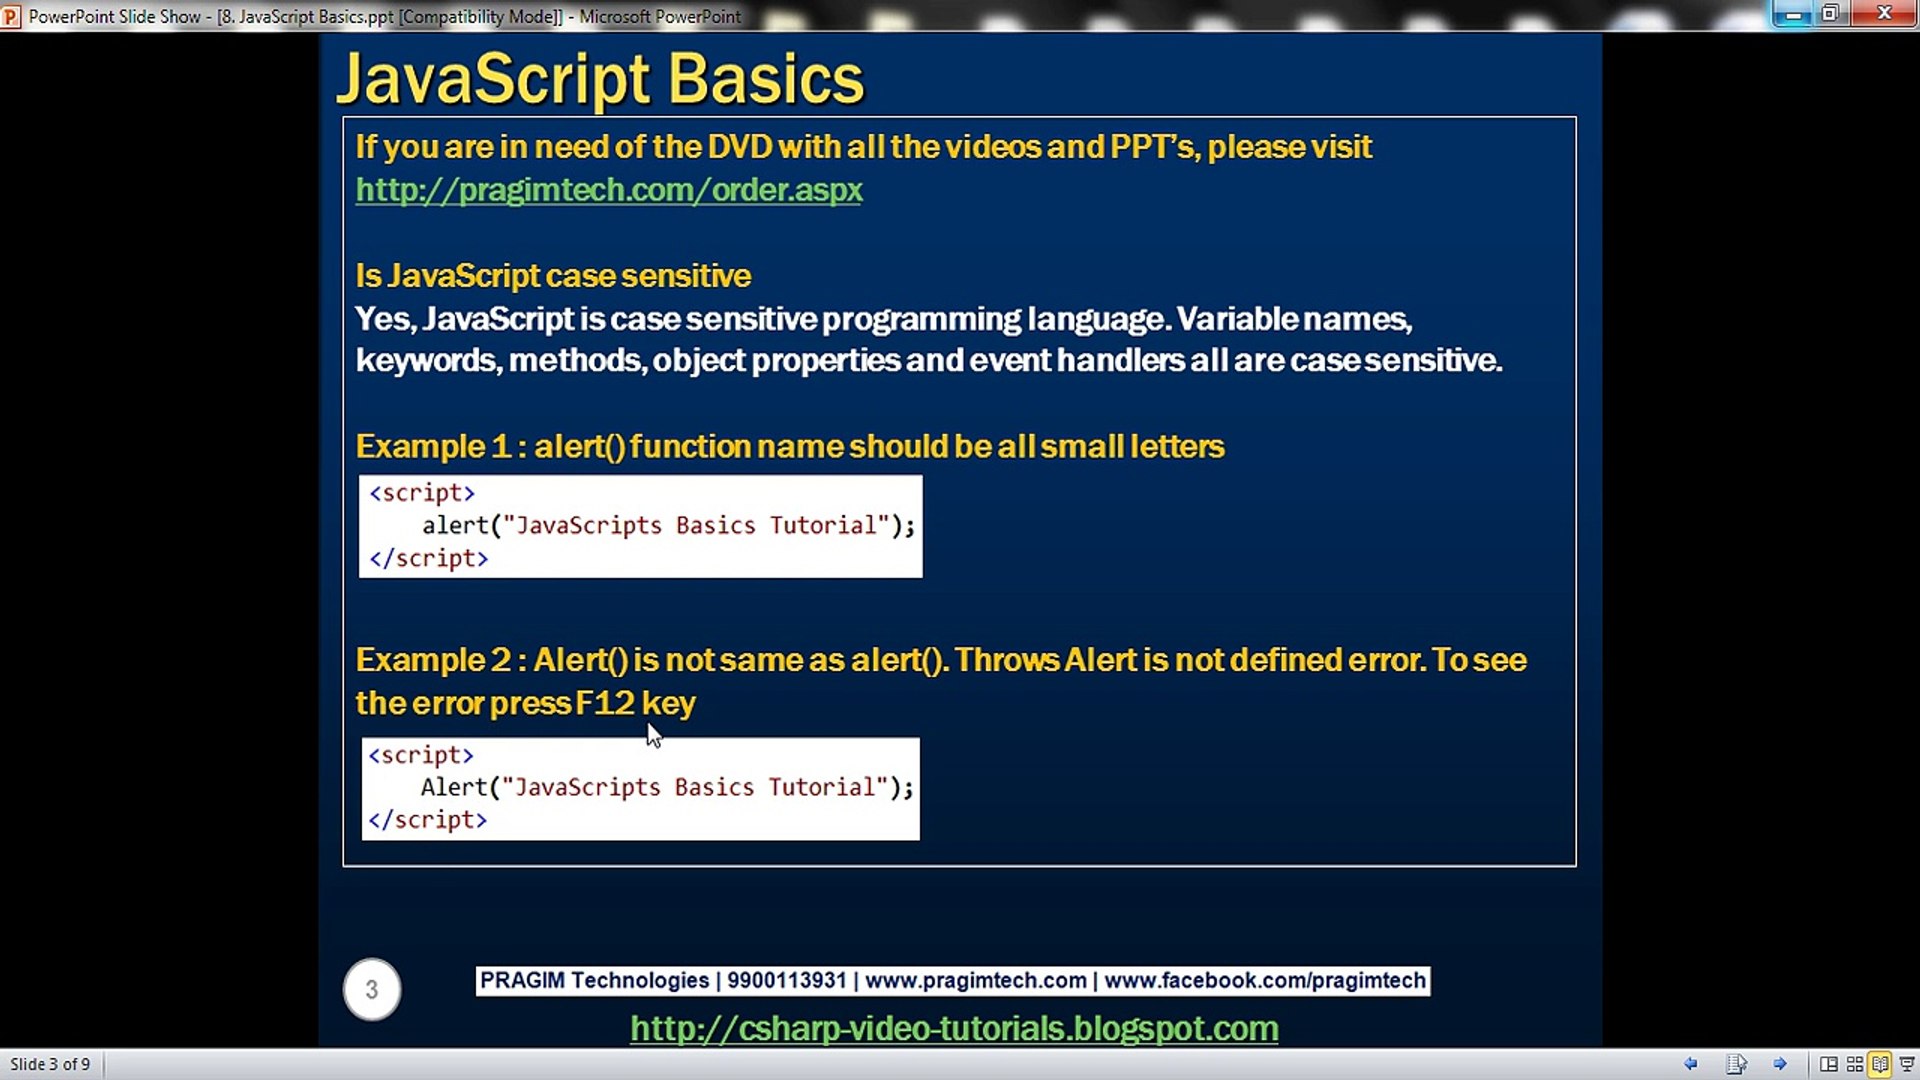Go to the previous slide arrow
Screen dimensions: 1920x1080
coord(1691,1064)
